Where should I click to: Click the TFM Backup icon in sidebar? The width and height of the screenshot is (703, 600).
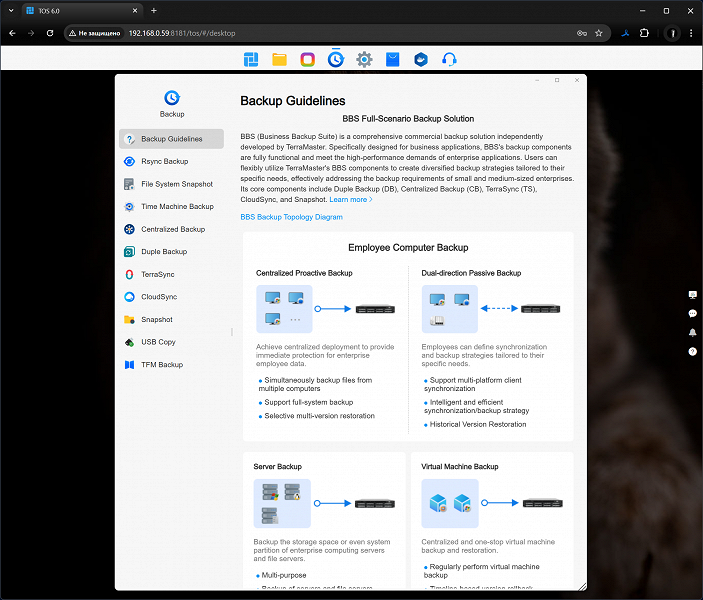coord(130,365)
